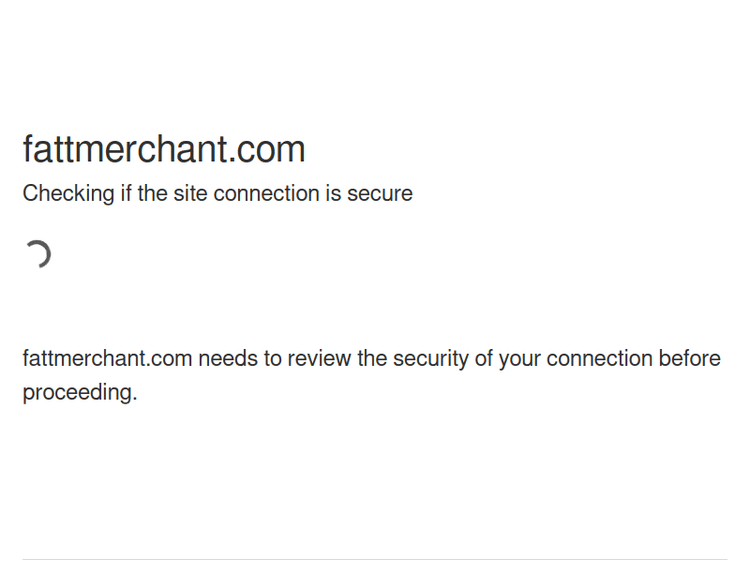
Task: Click the word "before" in the paragraph
Action: [689, 359]
